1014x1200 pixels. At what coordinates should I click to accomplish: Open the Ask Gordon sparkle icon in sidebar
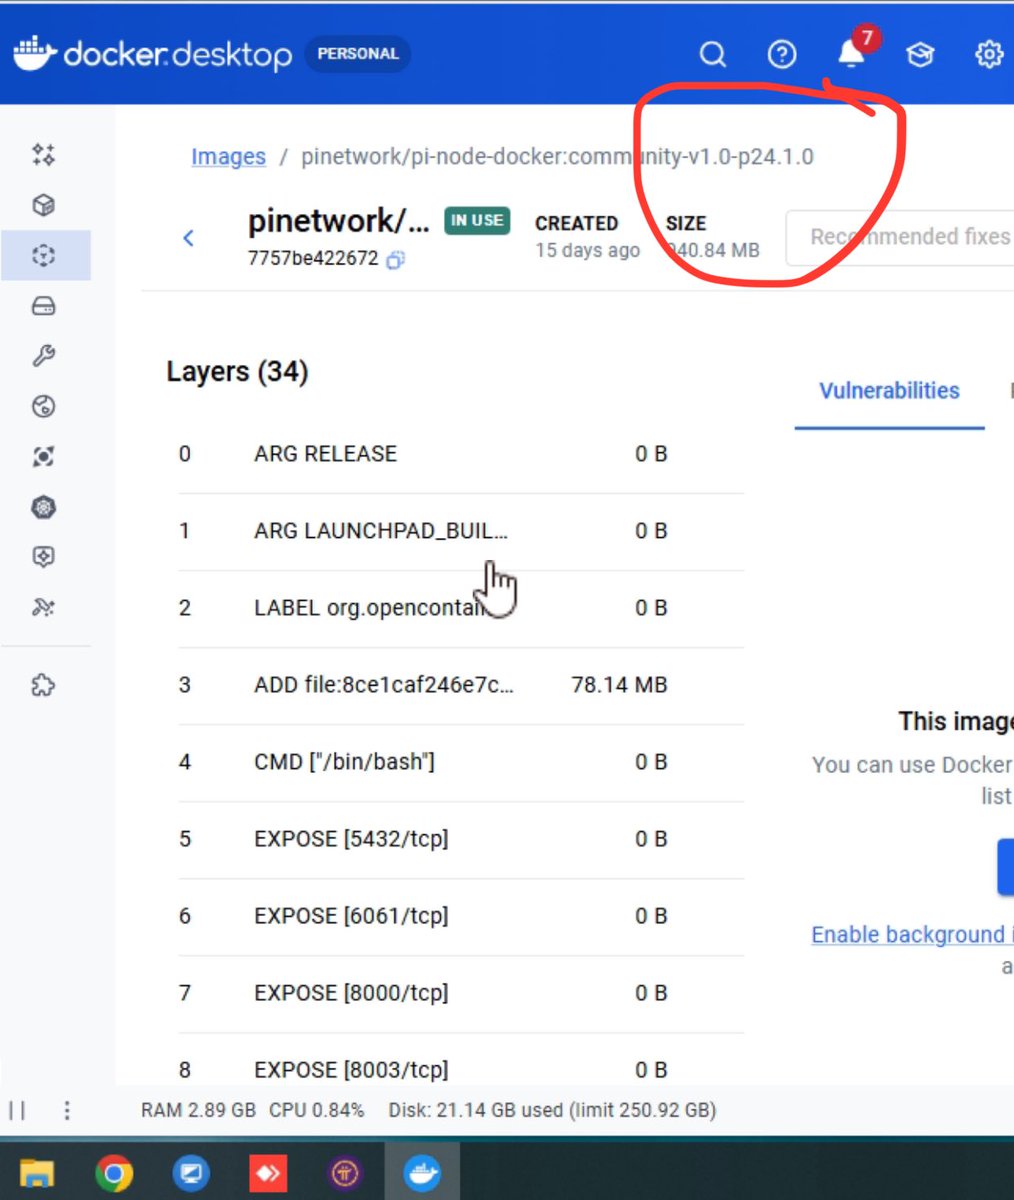point(43,155)
